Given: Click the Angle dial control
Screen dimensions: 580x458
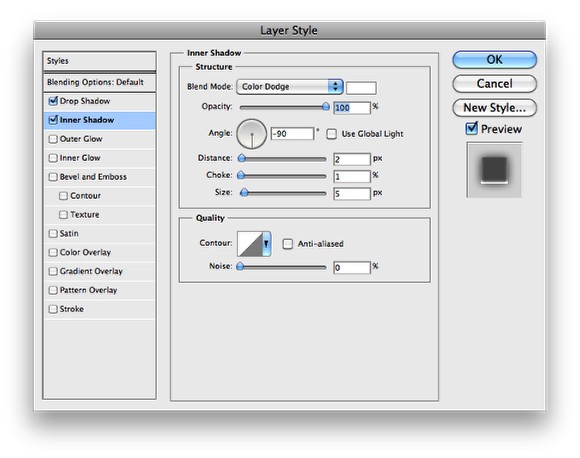Looking at the screenshot, I should (252, 134).
